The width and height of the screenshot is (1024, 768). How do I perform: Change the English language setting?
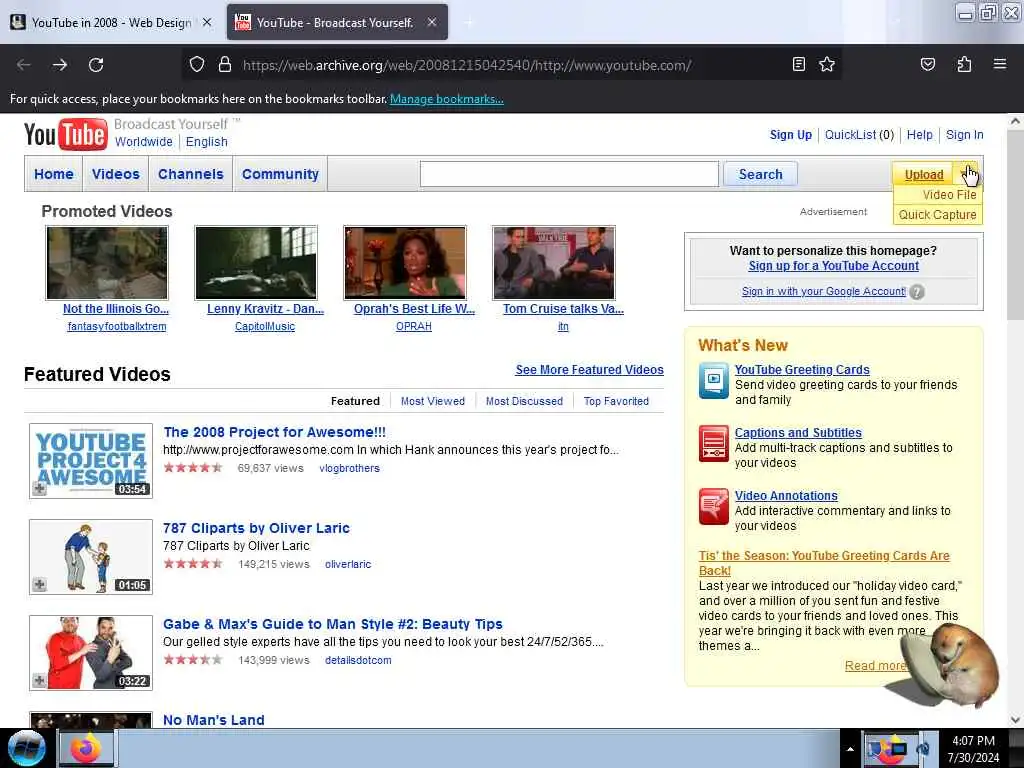(x=206, y=142)
